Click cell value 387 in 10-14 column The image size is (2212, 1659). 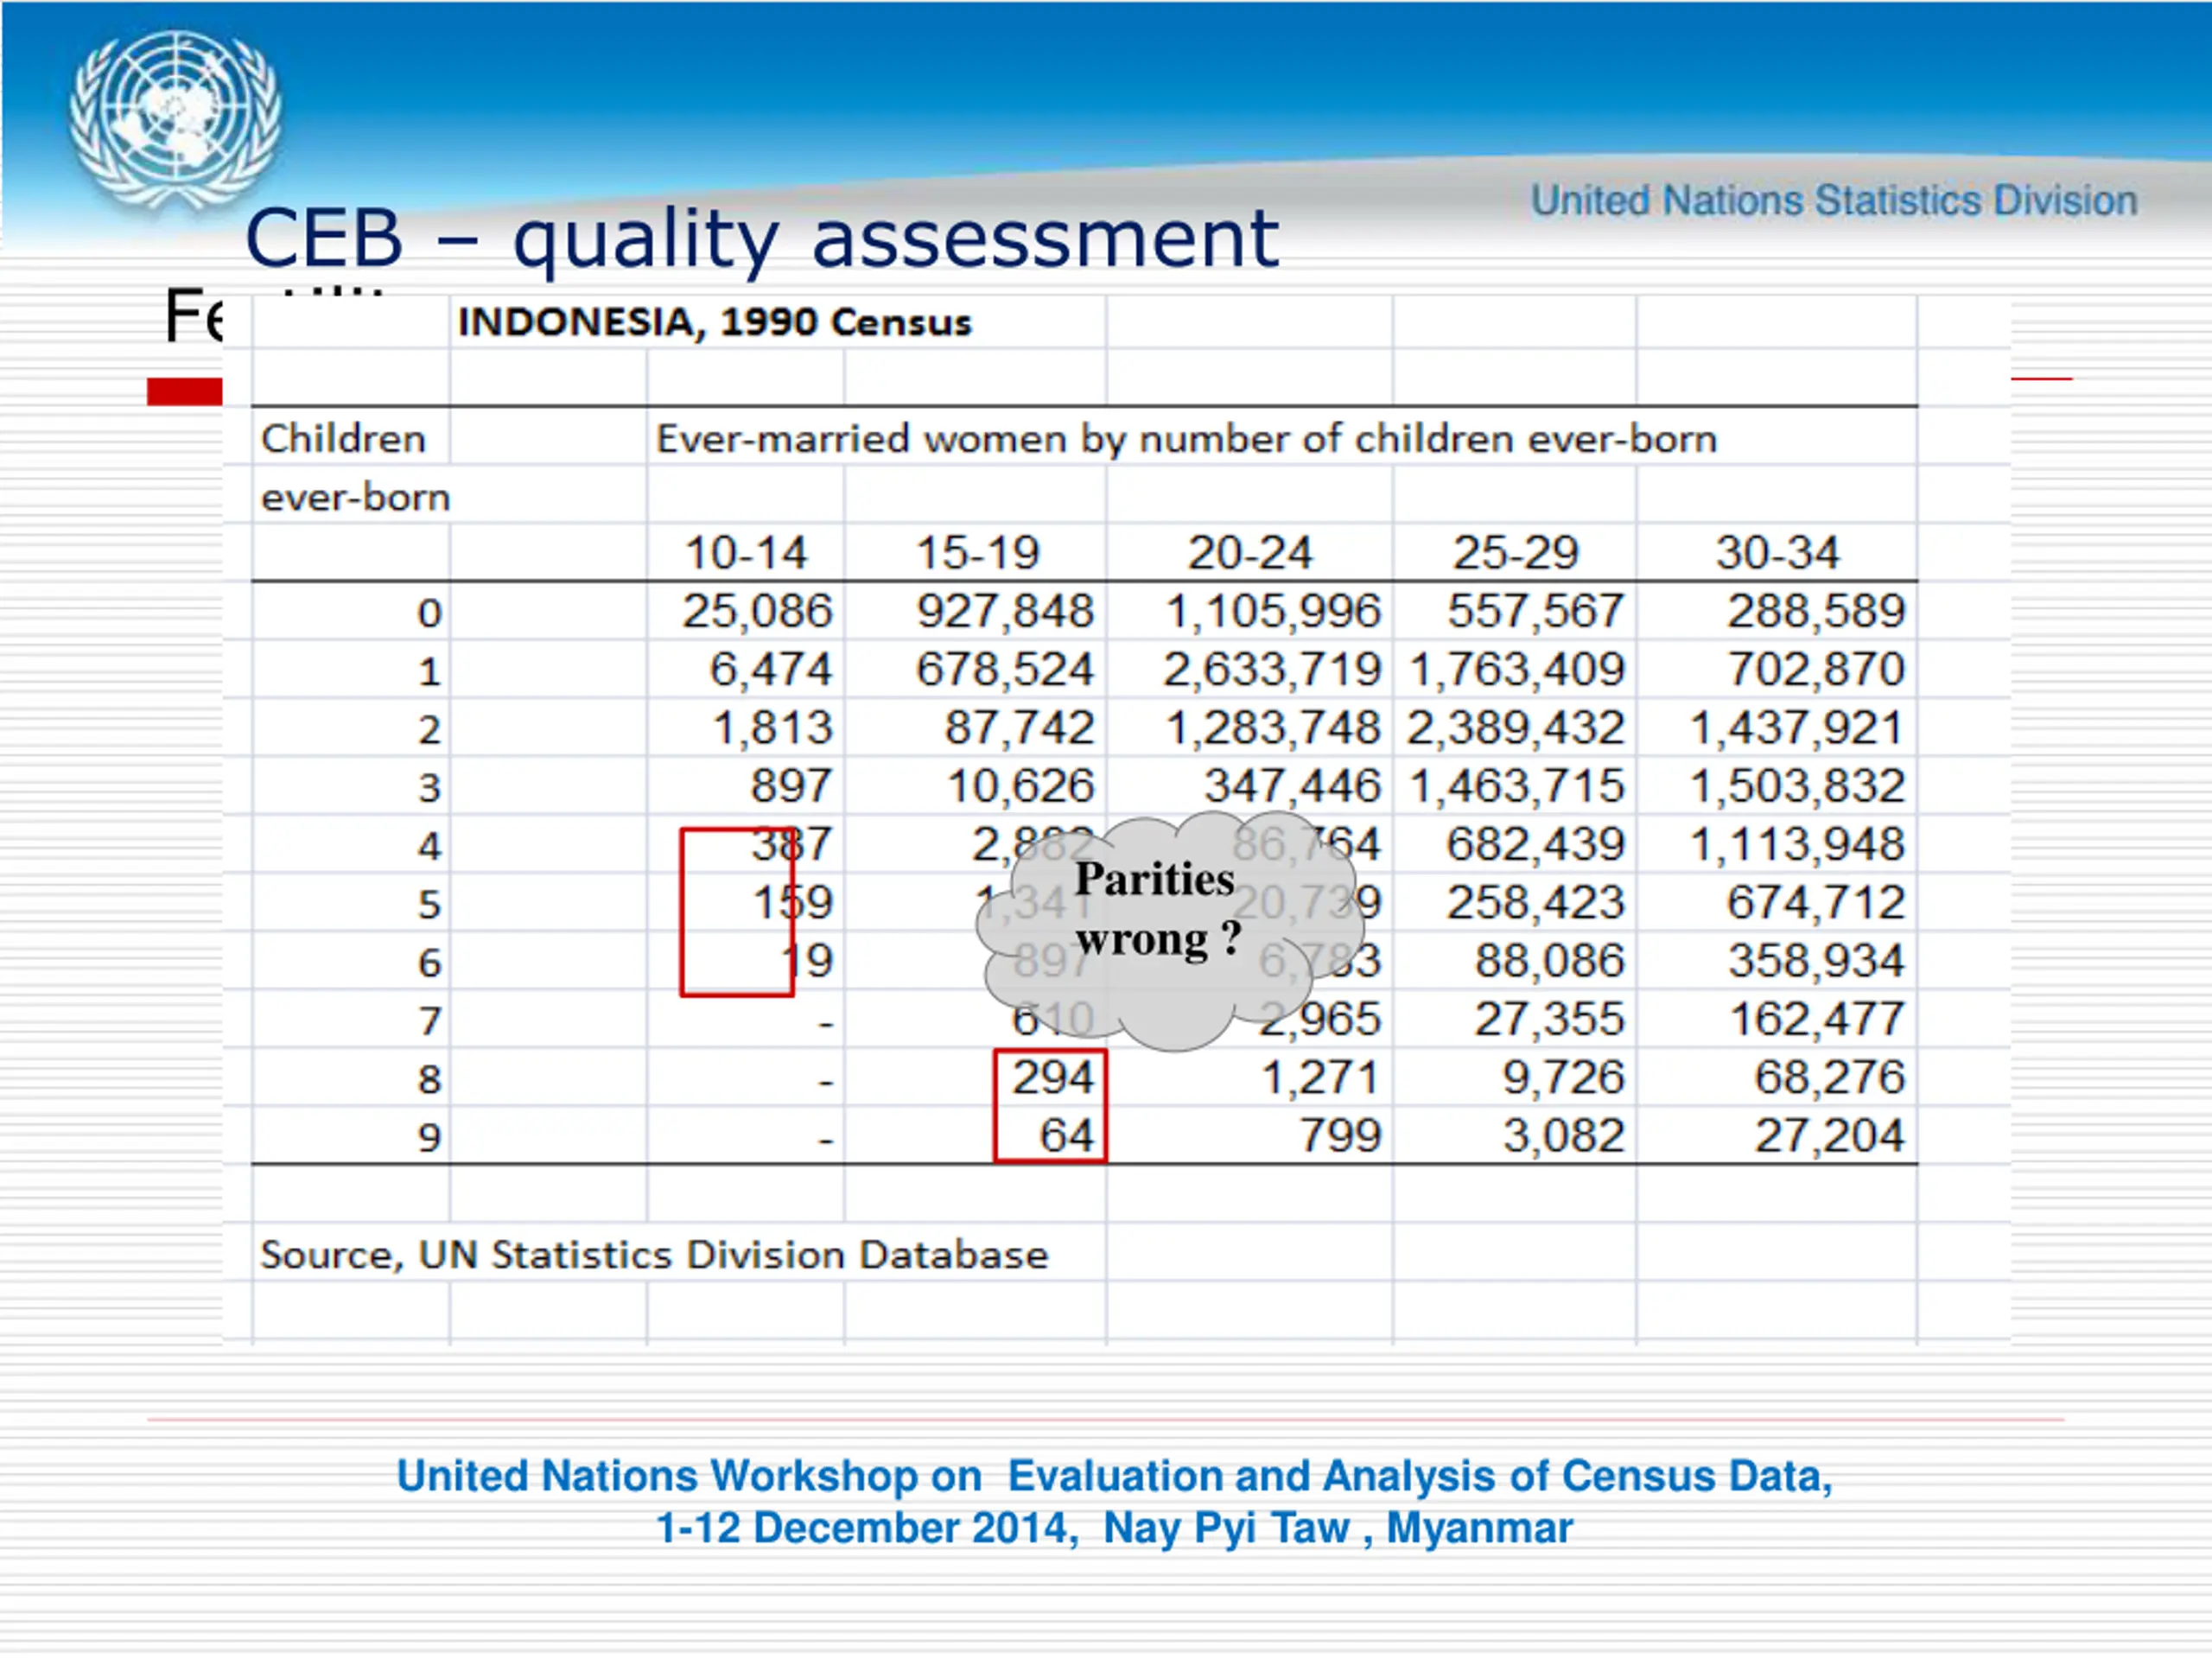(791, 844)
